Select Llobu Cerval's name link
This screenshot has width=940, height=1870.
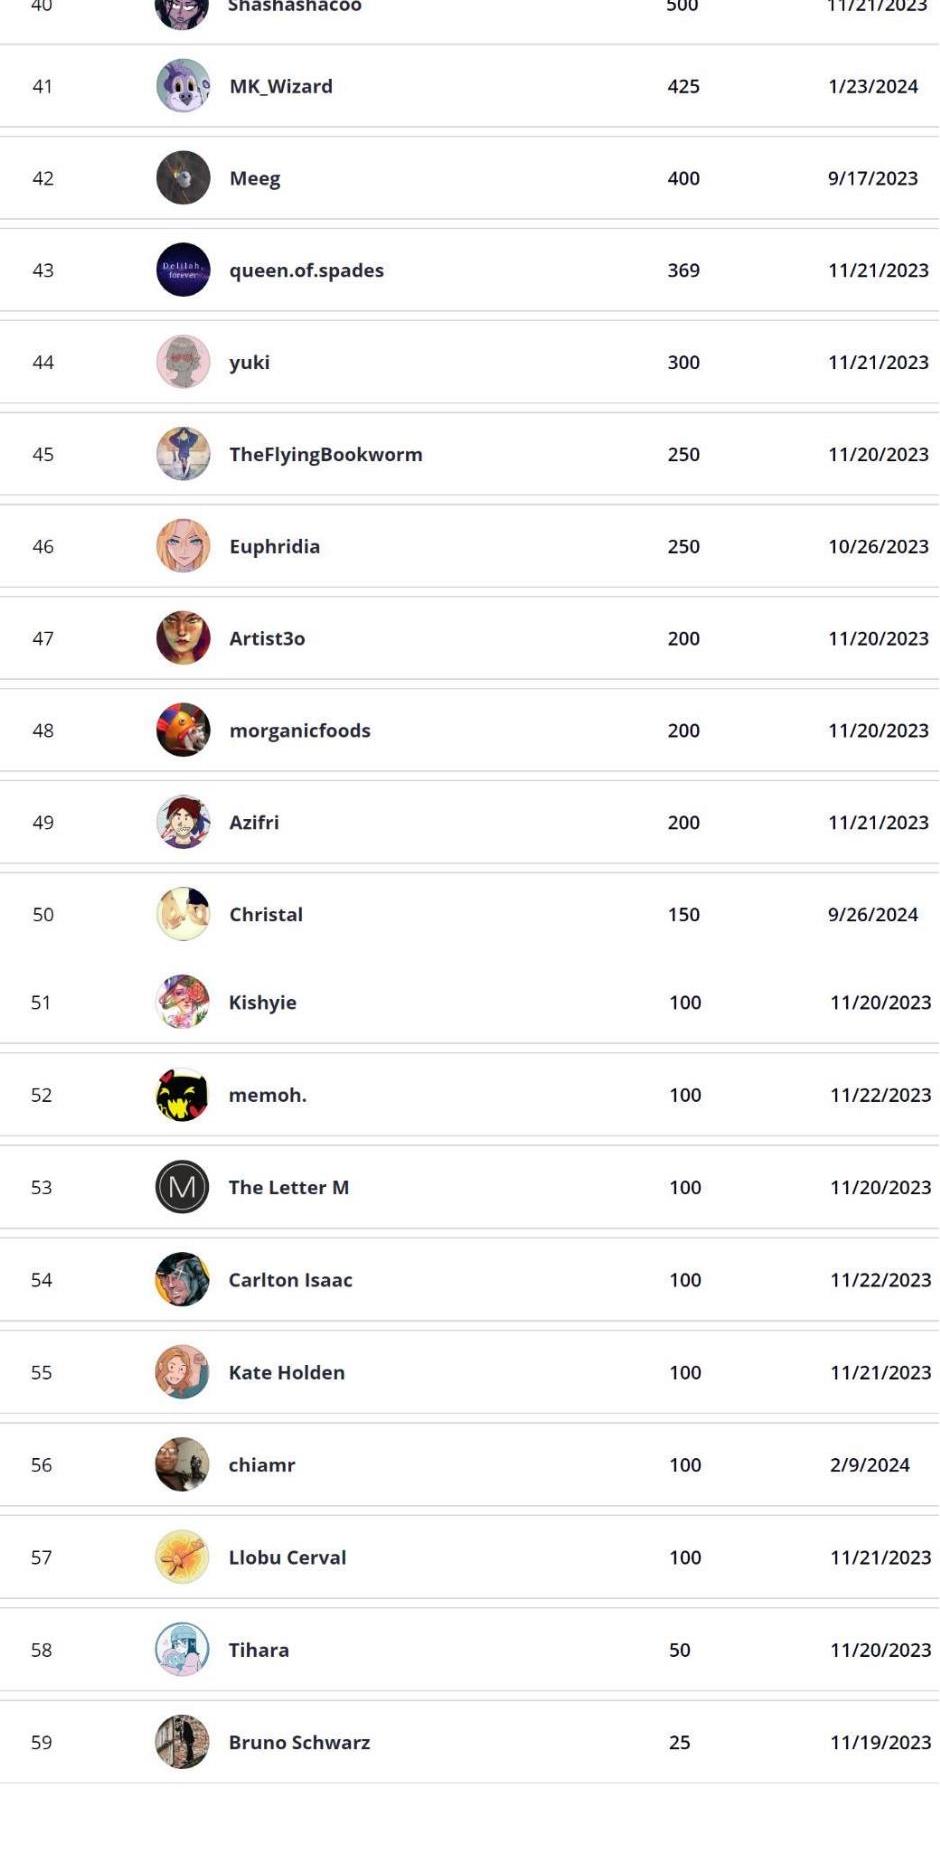(x=287, y=1557)
